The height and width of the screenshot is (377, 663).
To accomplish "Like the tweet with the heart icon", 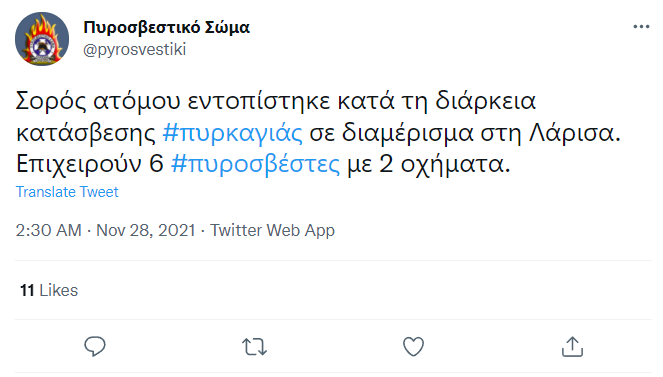I will pos(413,347).
